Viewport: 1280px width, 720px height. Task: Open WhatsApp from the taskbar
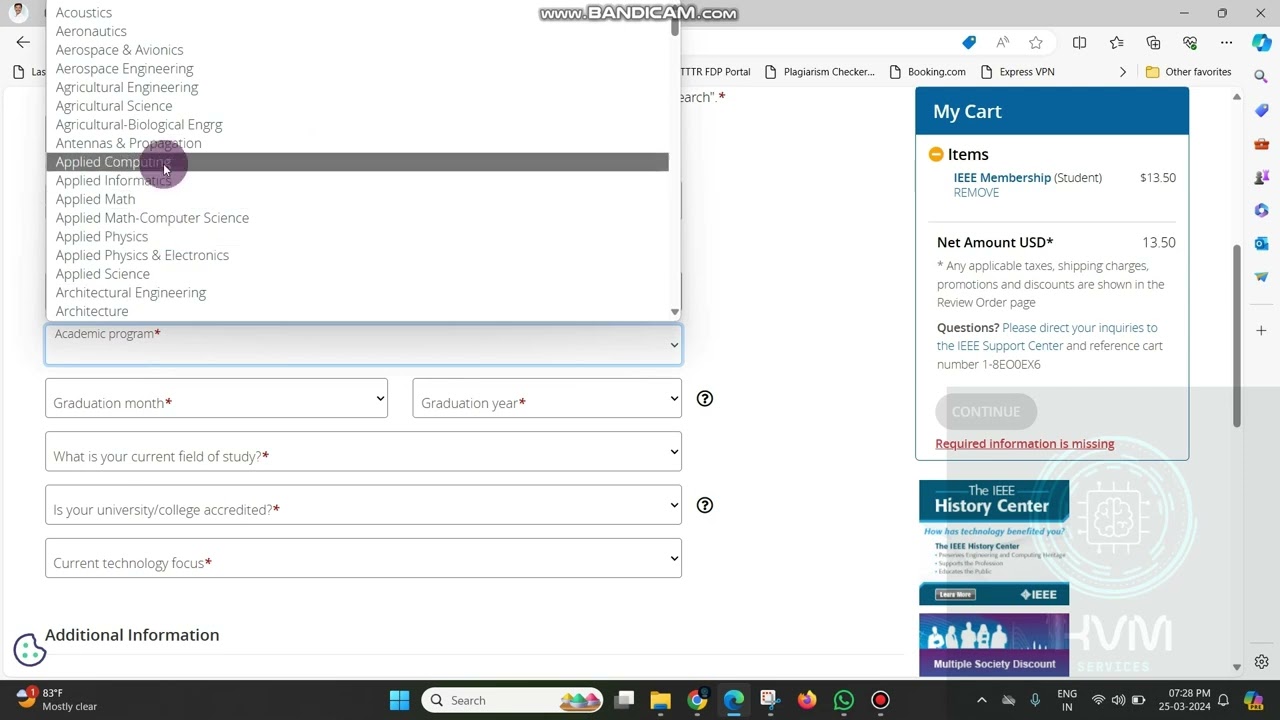point(843,700)
